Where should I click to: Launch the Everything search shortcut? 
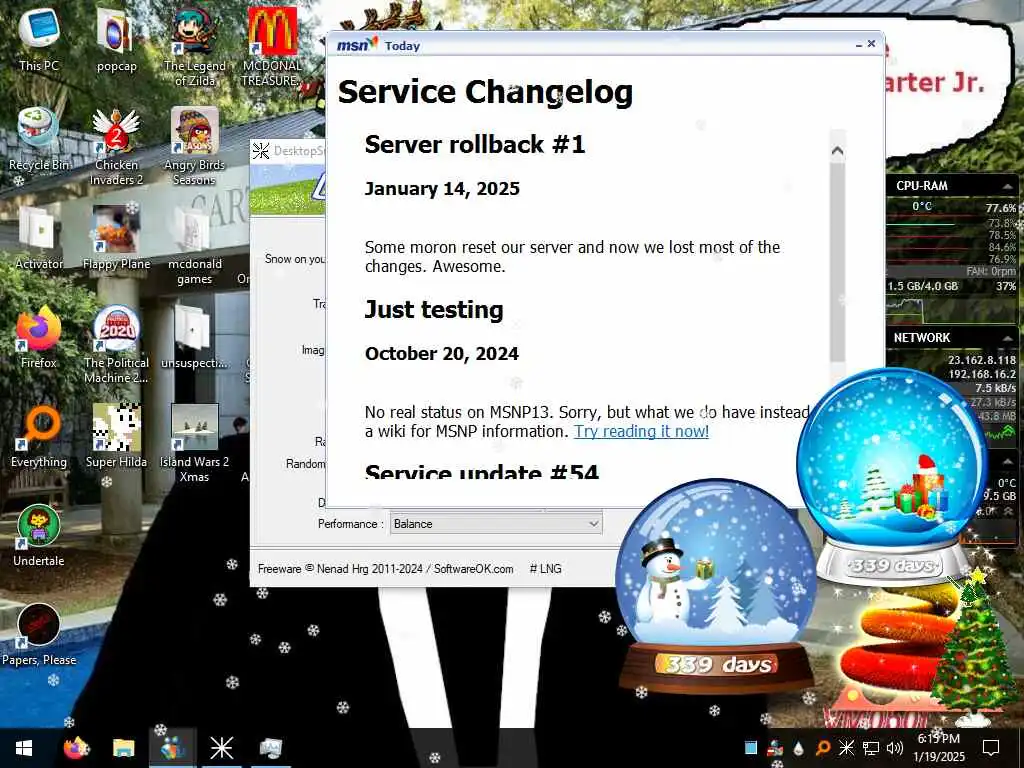(x=39, y=436)
